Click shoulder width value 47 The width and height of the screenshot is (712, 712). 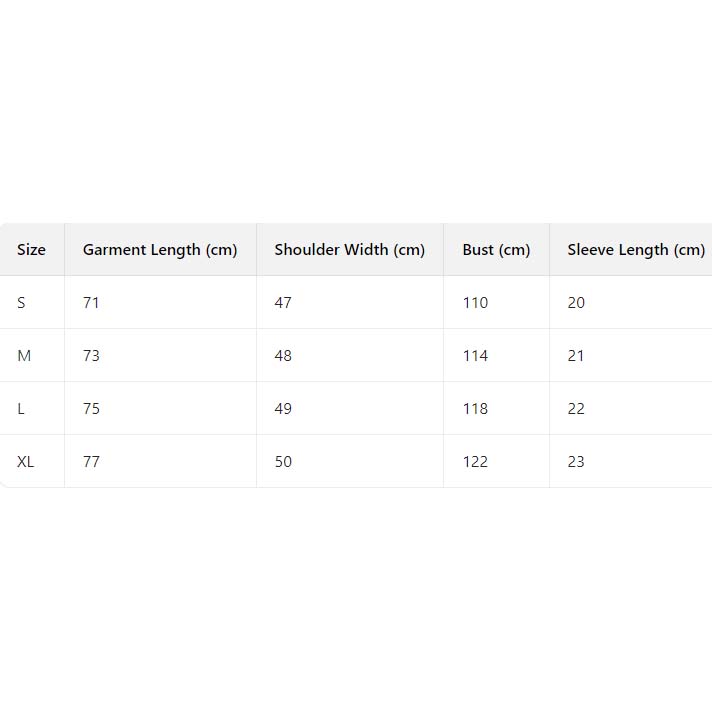[x=283, y=303]
